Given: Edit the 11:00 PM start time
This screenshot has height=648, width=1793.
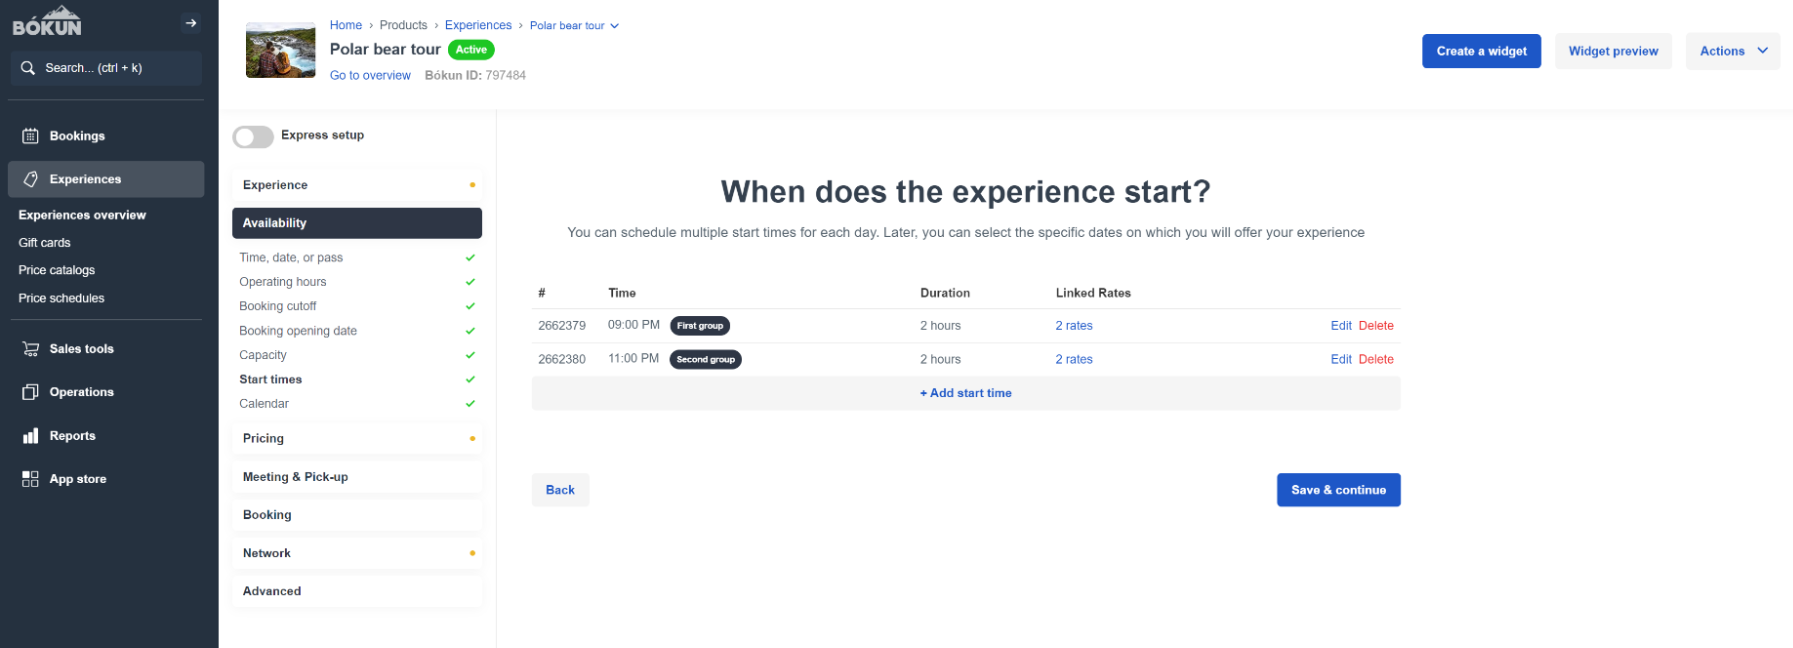Looking at the screenshot, I should [1341, 359].
